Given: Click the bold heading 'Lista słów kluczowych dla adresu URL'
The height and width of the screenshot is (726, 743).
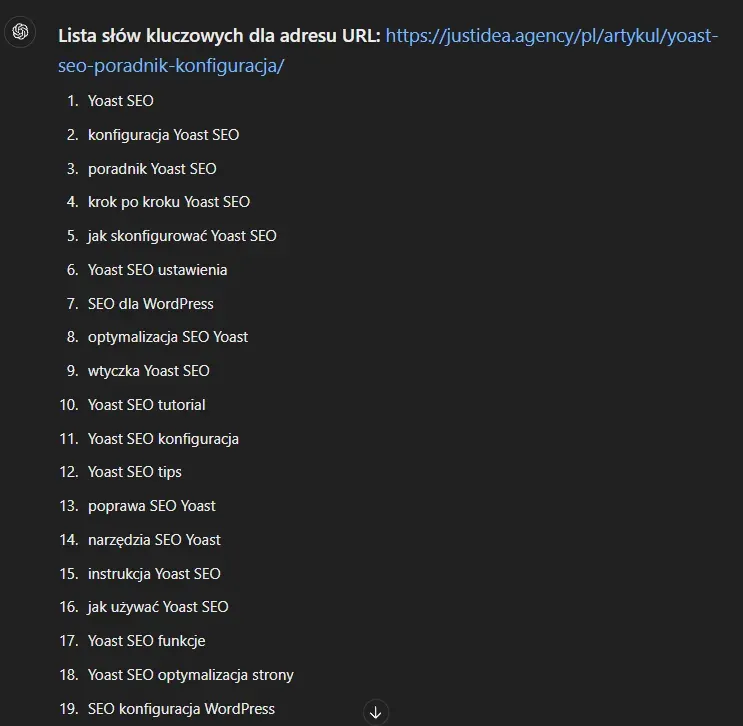Looking at the screenshot, I should [x=219, y=36].
